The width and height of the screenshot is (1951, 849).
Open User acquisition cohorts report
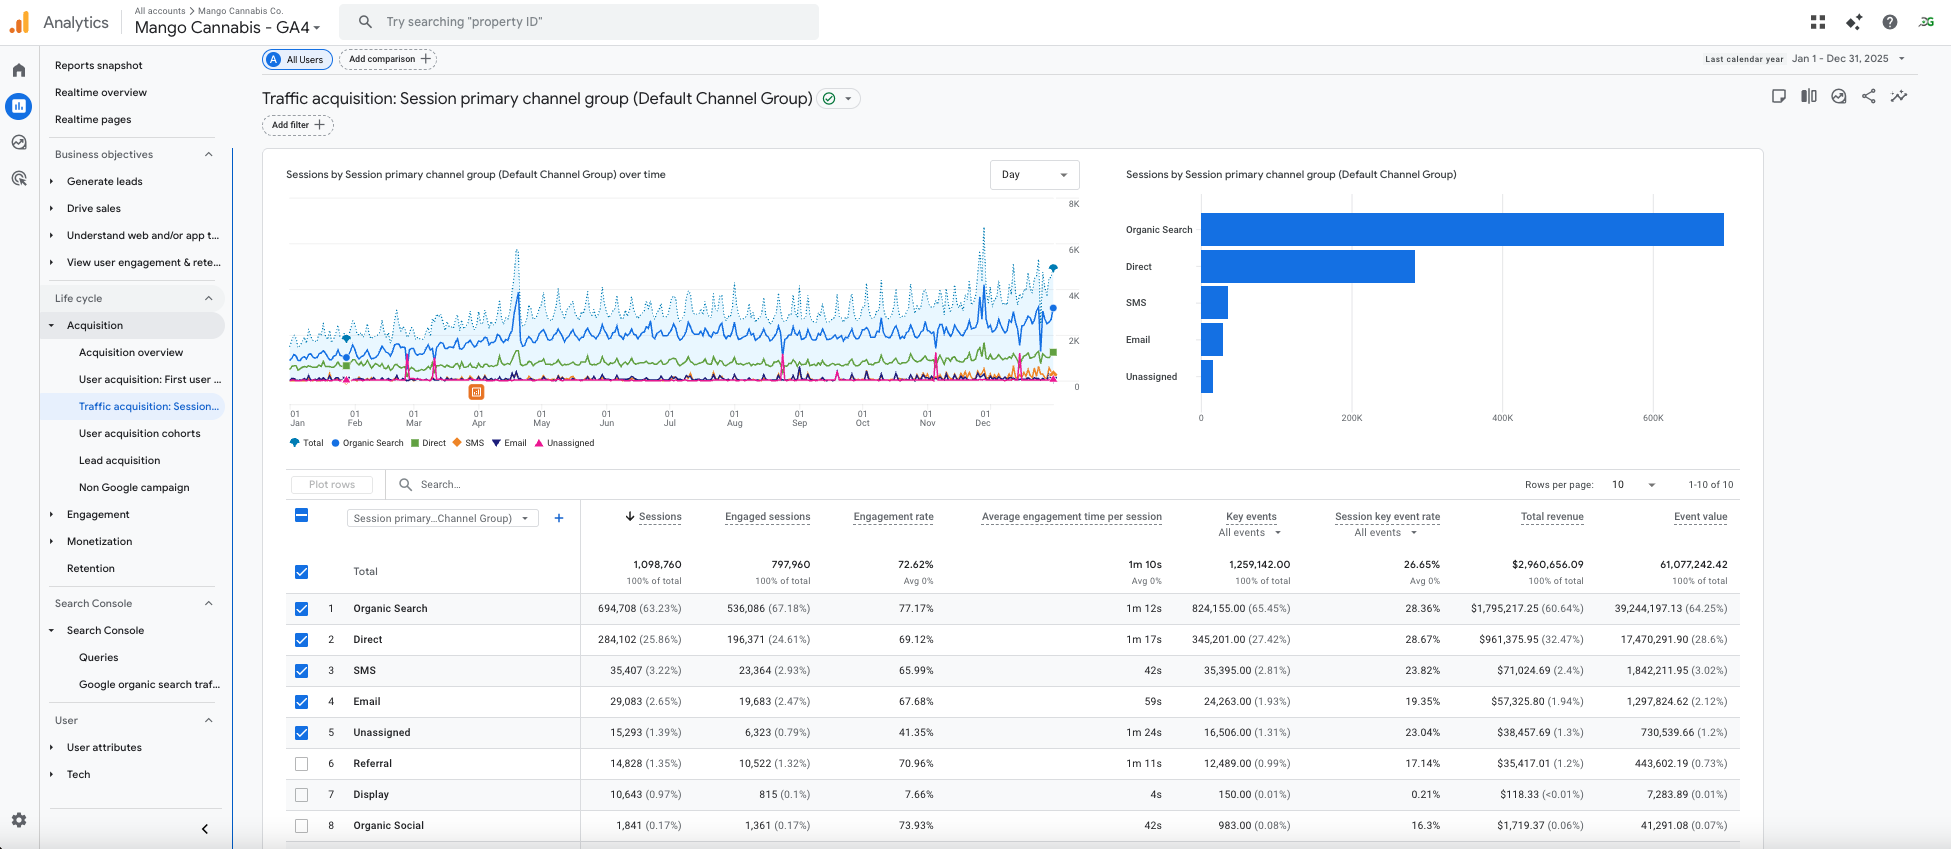(140, 433)
